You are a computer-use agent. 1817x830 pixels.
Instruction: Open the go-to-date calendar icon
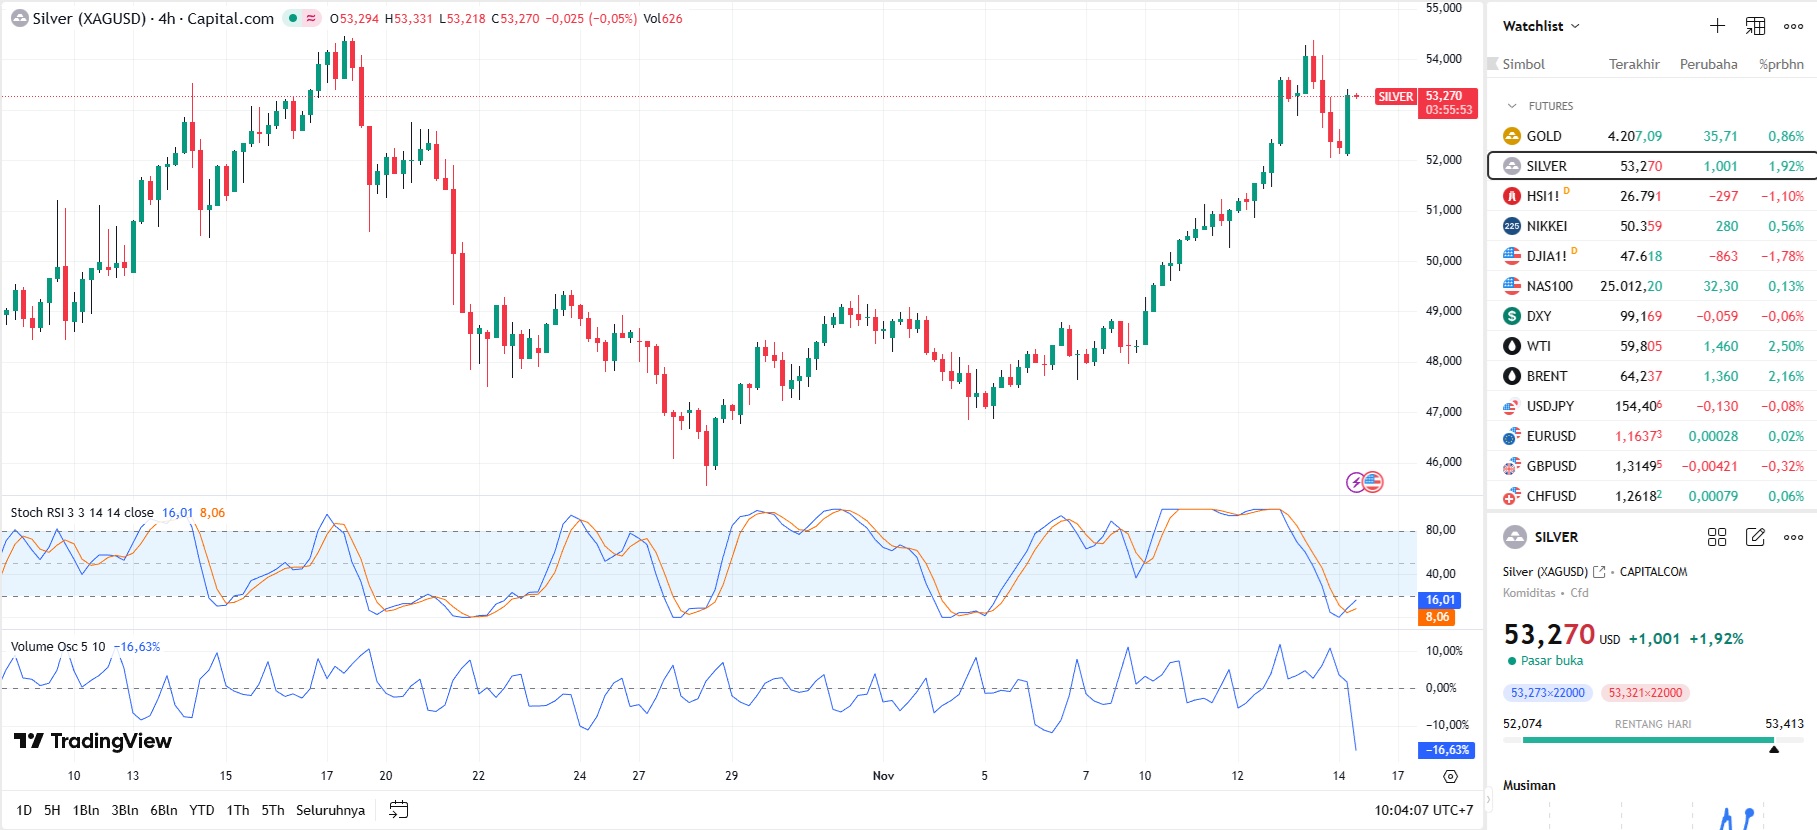(398, 810)
